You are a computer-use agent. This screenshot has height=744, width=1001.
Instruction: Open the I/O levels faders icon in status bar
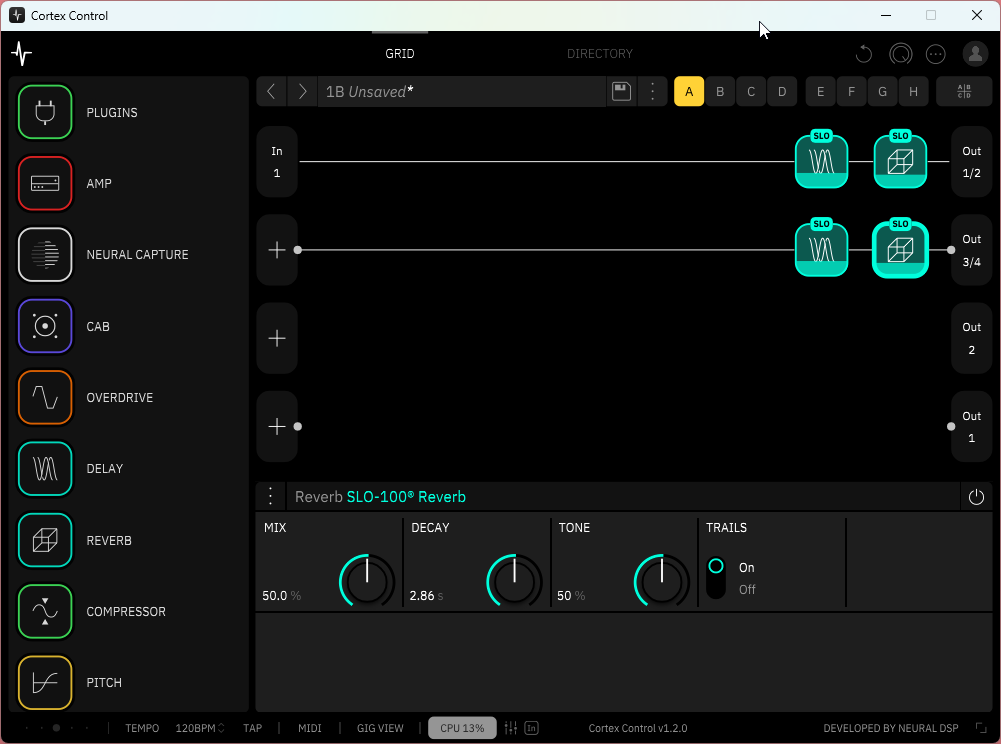pos(511,727)
